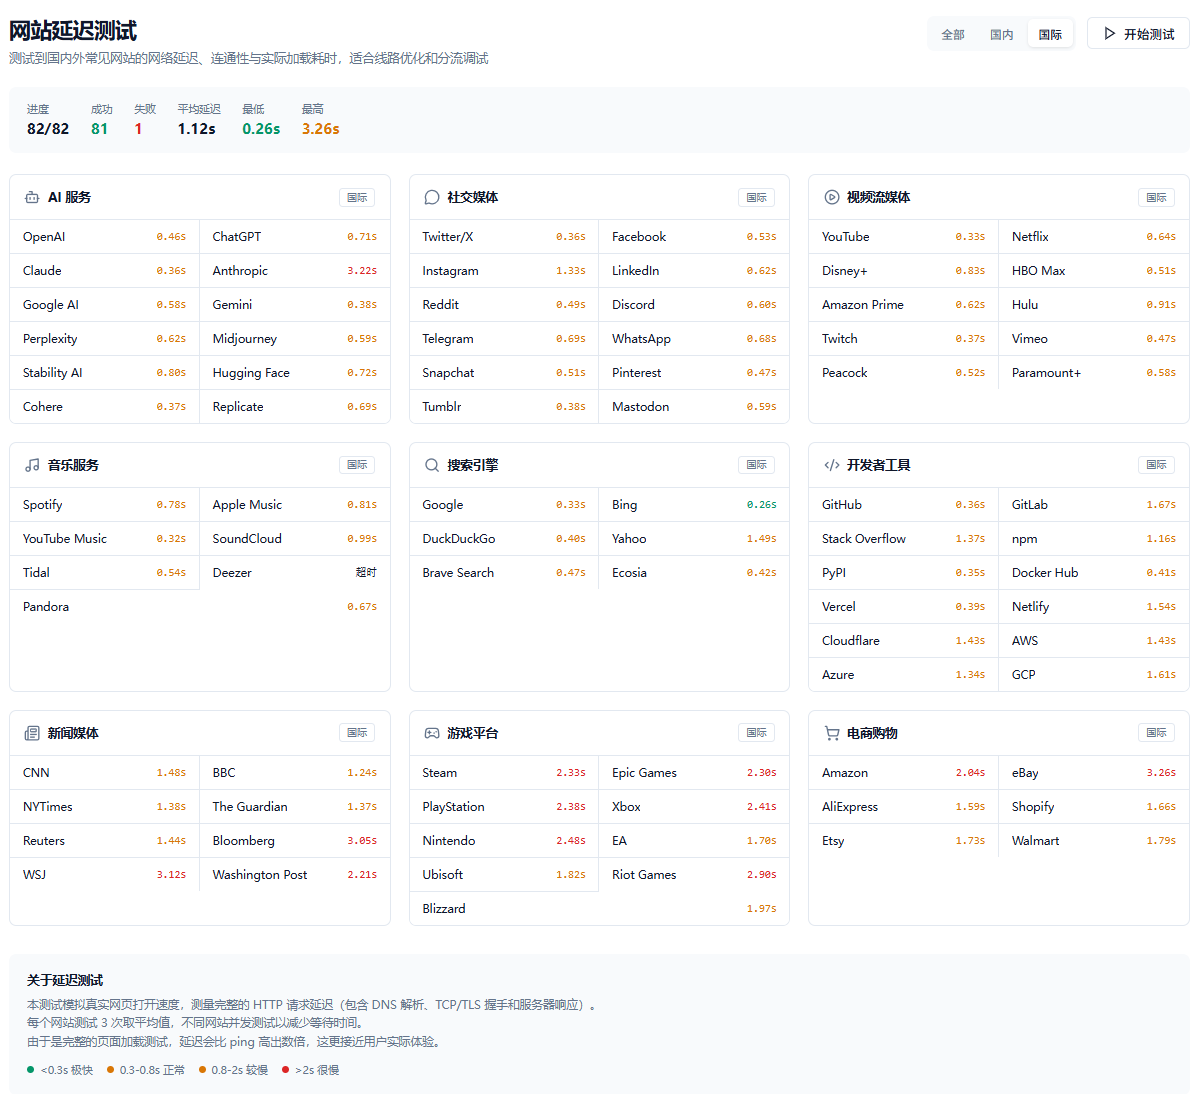1200x1094 pixels.
Task: Click the 最高 3.26s stat
Action: pyautogui.click(x=321, y=120)
